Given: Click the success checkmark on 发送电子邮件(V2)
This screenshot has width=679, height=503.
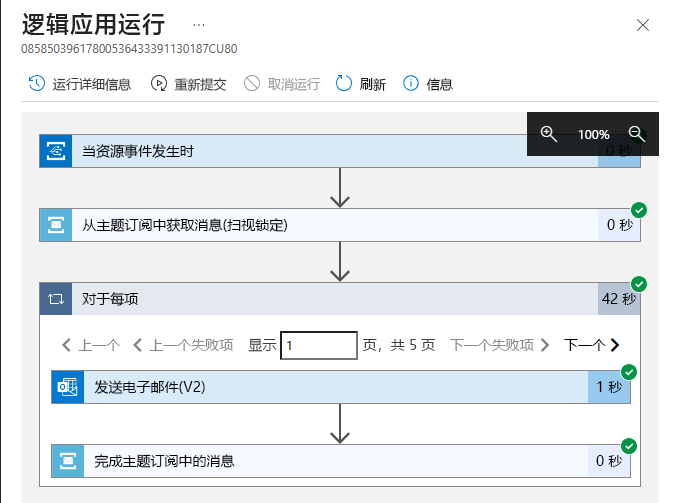Looking at the screenshot, I should pos(629,372).
